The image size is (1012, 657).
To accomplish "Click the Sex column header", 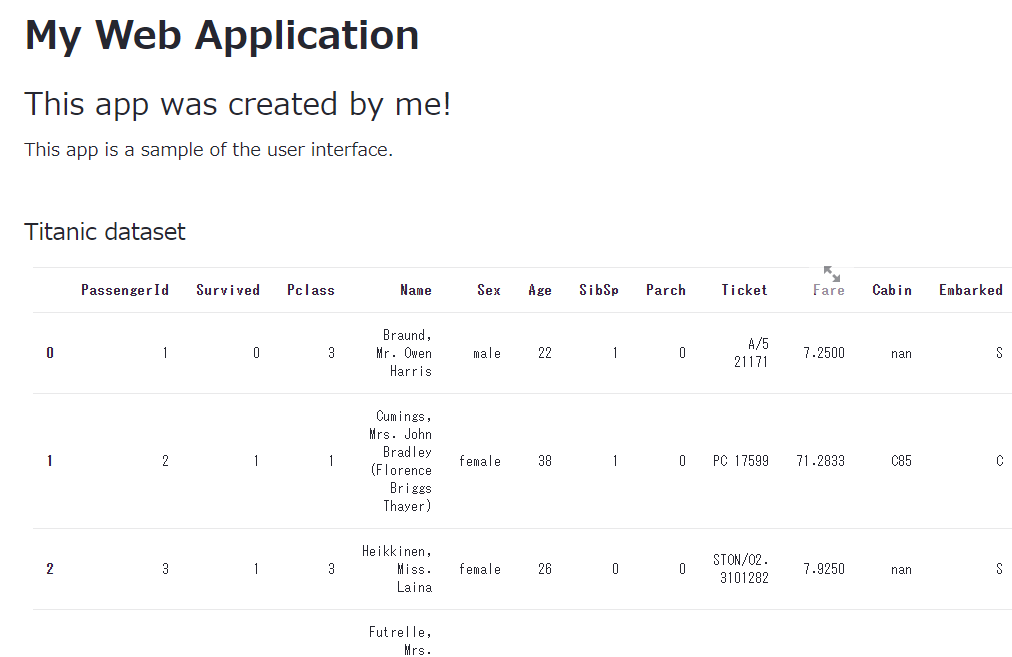I will coord(489,290).
